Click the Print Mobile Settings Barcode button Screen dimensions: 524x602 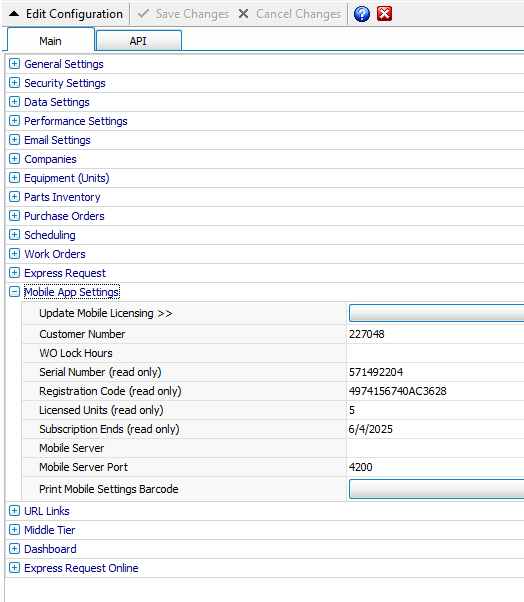pos(436,489)
